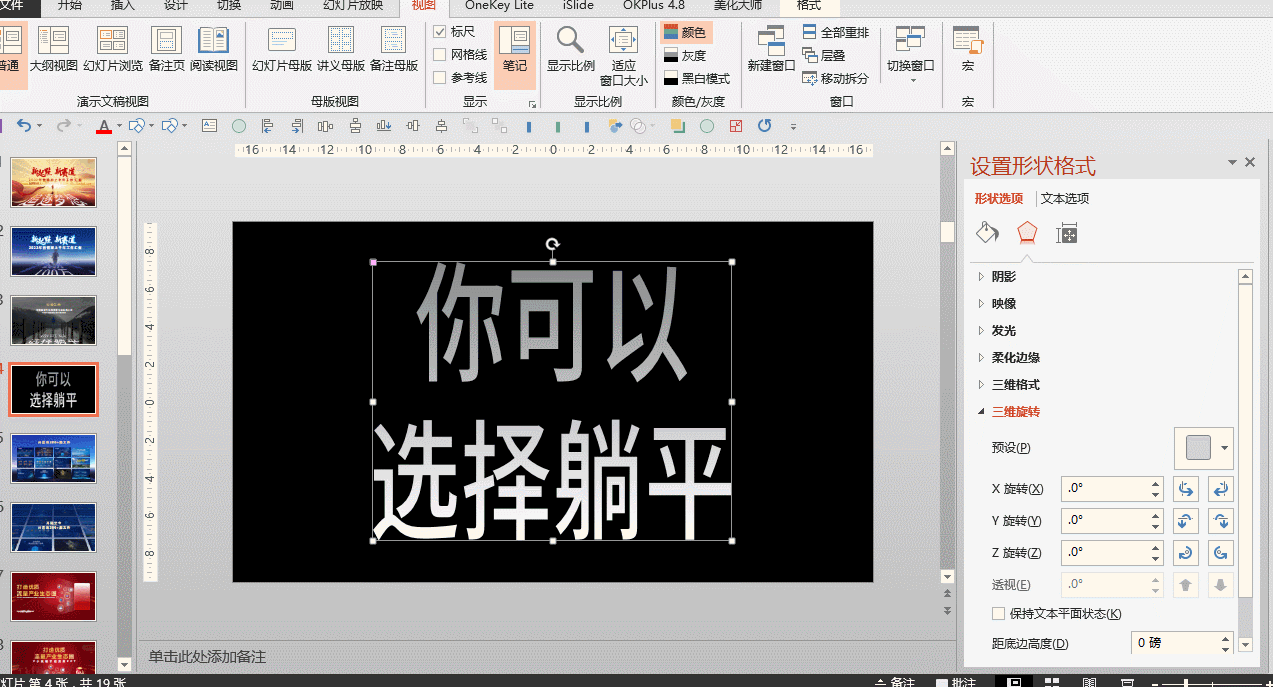Switch to Reading View (阅读视图)

tap(214, 49)
